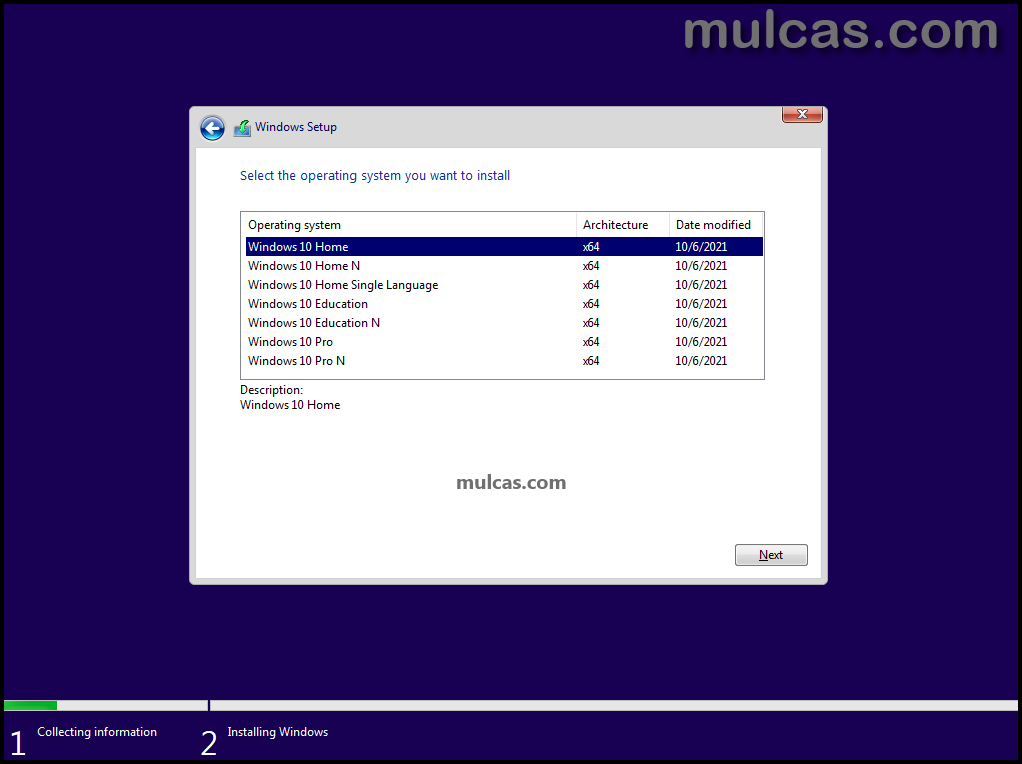
Task: Click the Collecting information step label
Action: 97,732
